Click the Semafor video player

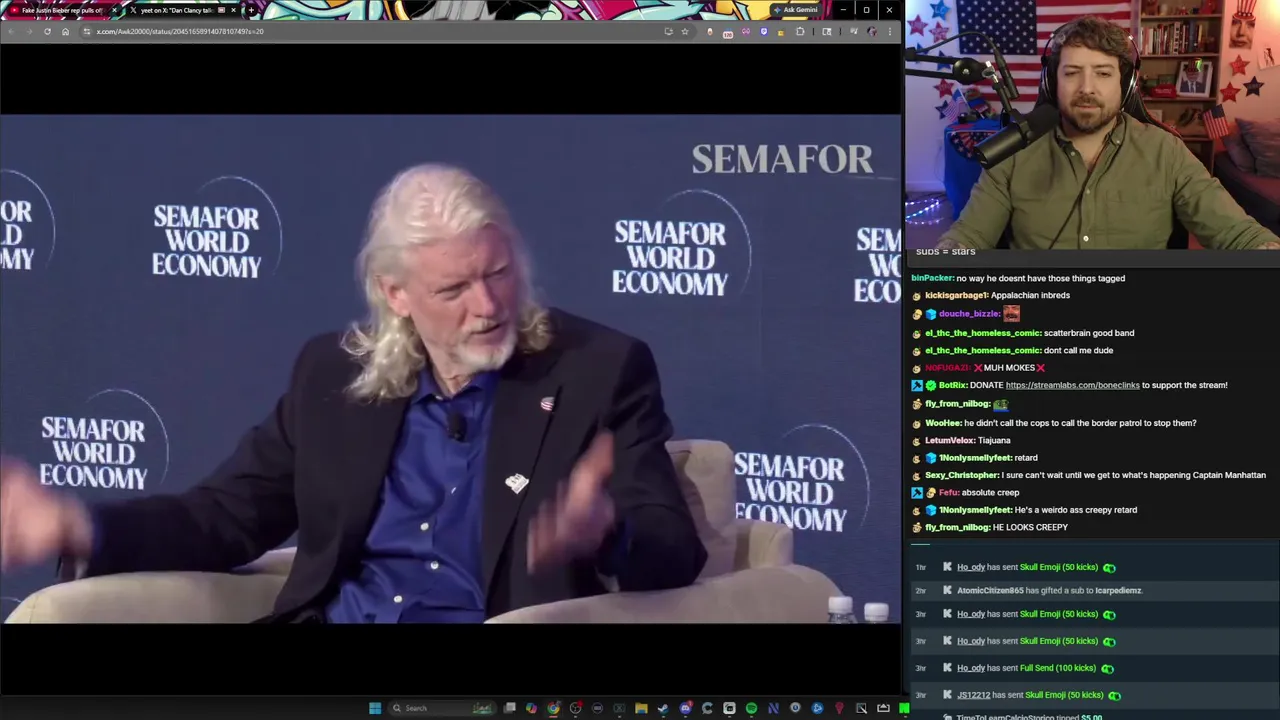pyautogui.click(x=450, y=368)
